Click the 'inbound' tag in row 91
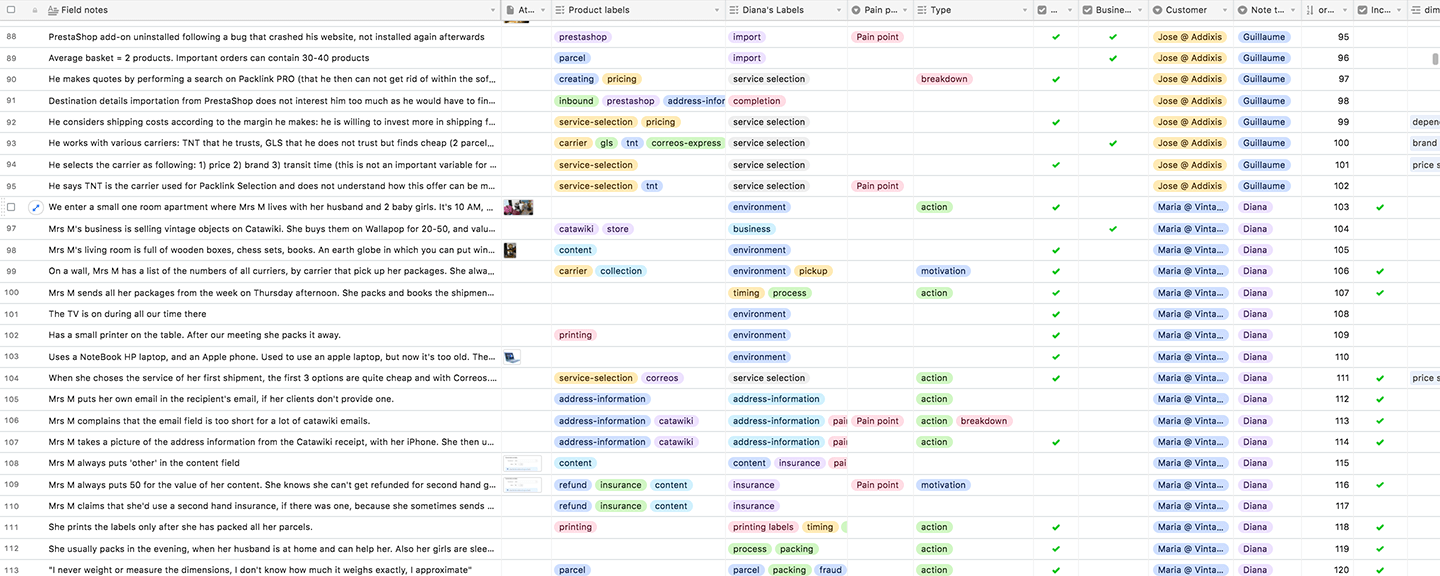The height and width of the screenshot is (576, 1440). (x=576, y=101)
